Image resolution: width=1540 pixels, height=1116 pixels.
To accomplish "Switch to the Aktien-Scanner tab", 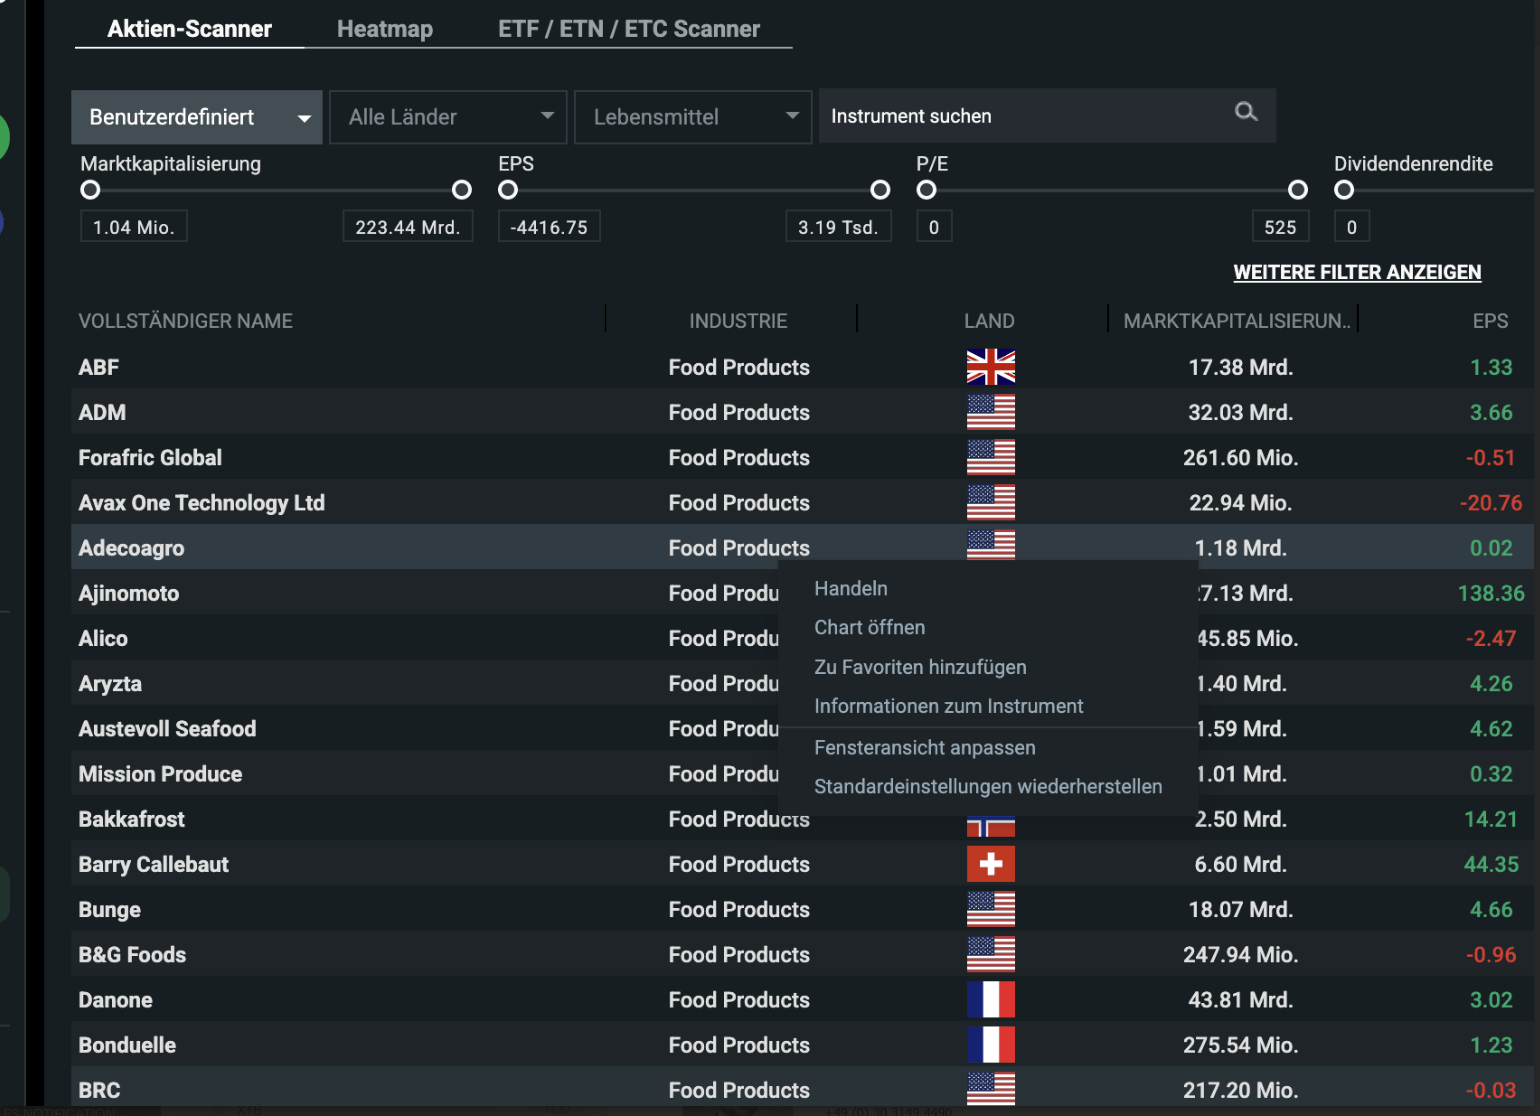I will [x=190, y=29].
